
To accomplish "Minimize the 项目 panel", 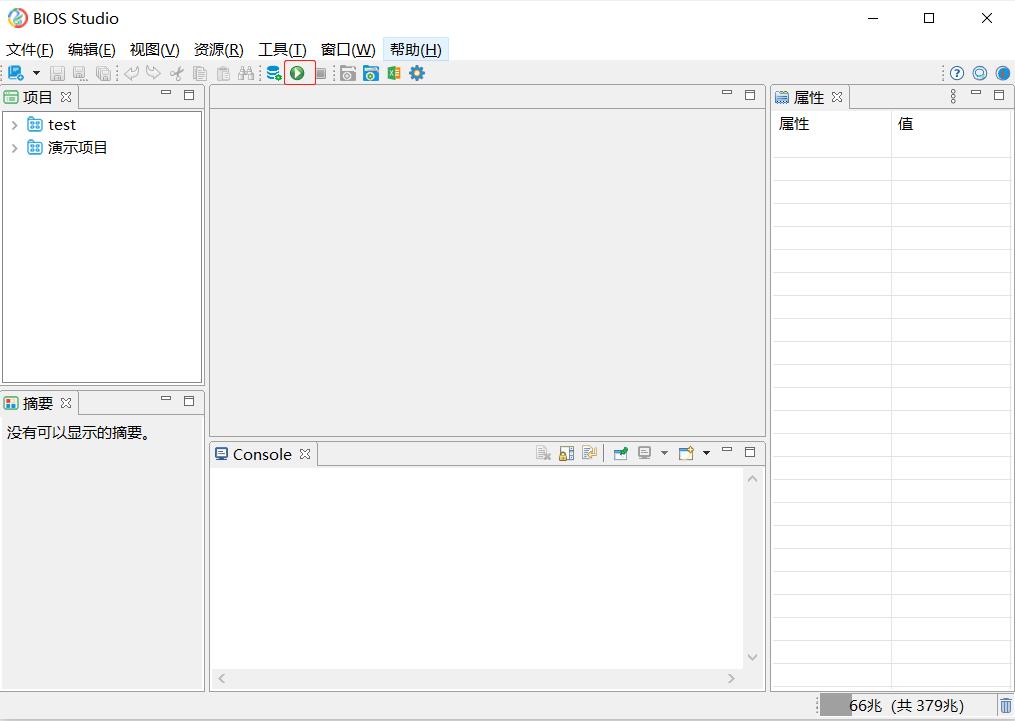I will click(166, 93).
